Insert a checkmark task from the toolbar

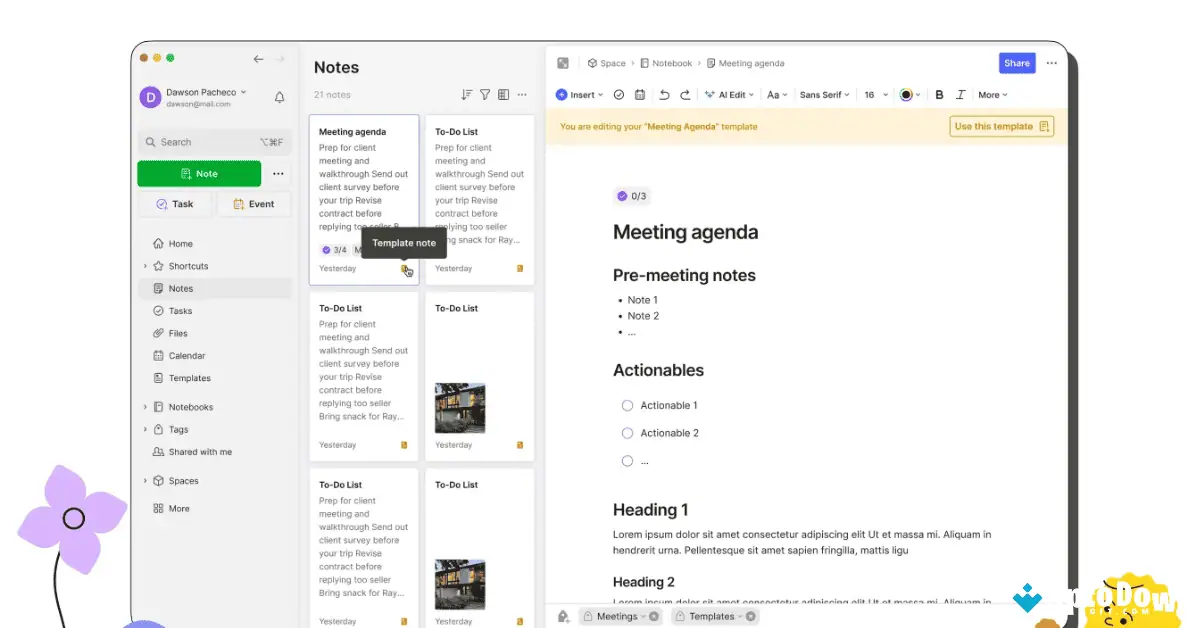[618, 94]
